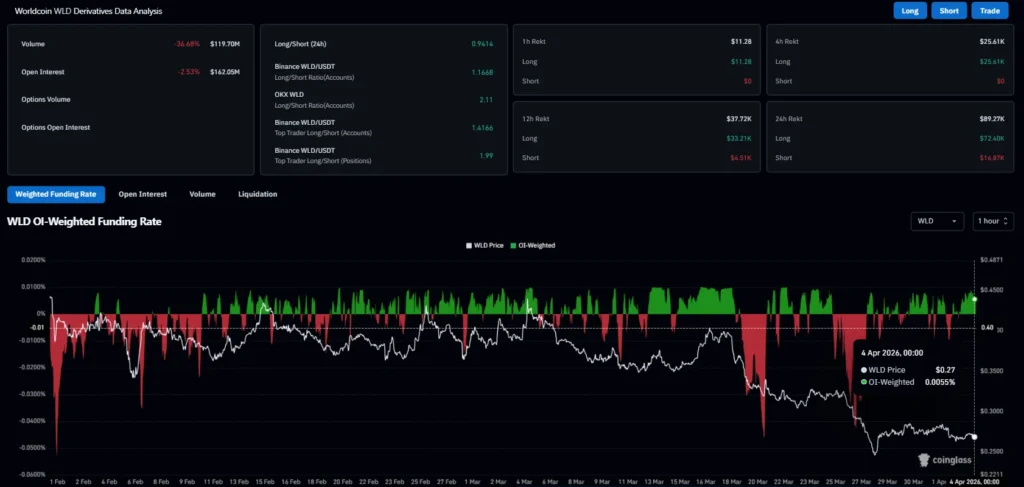Switch to the Liquidation tab
Screen dimensions: 1024x487
coord(257,194)
